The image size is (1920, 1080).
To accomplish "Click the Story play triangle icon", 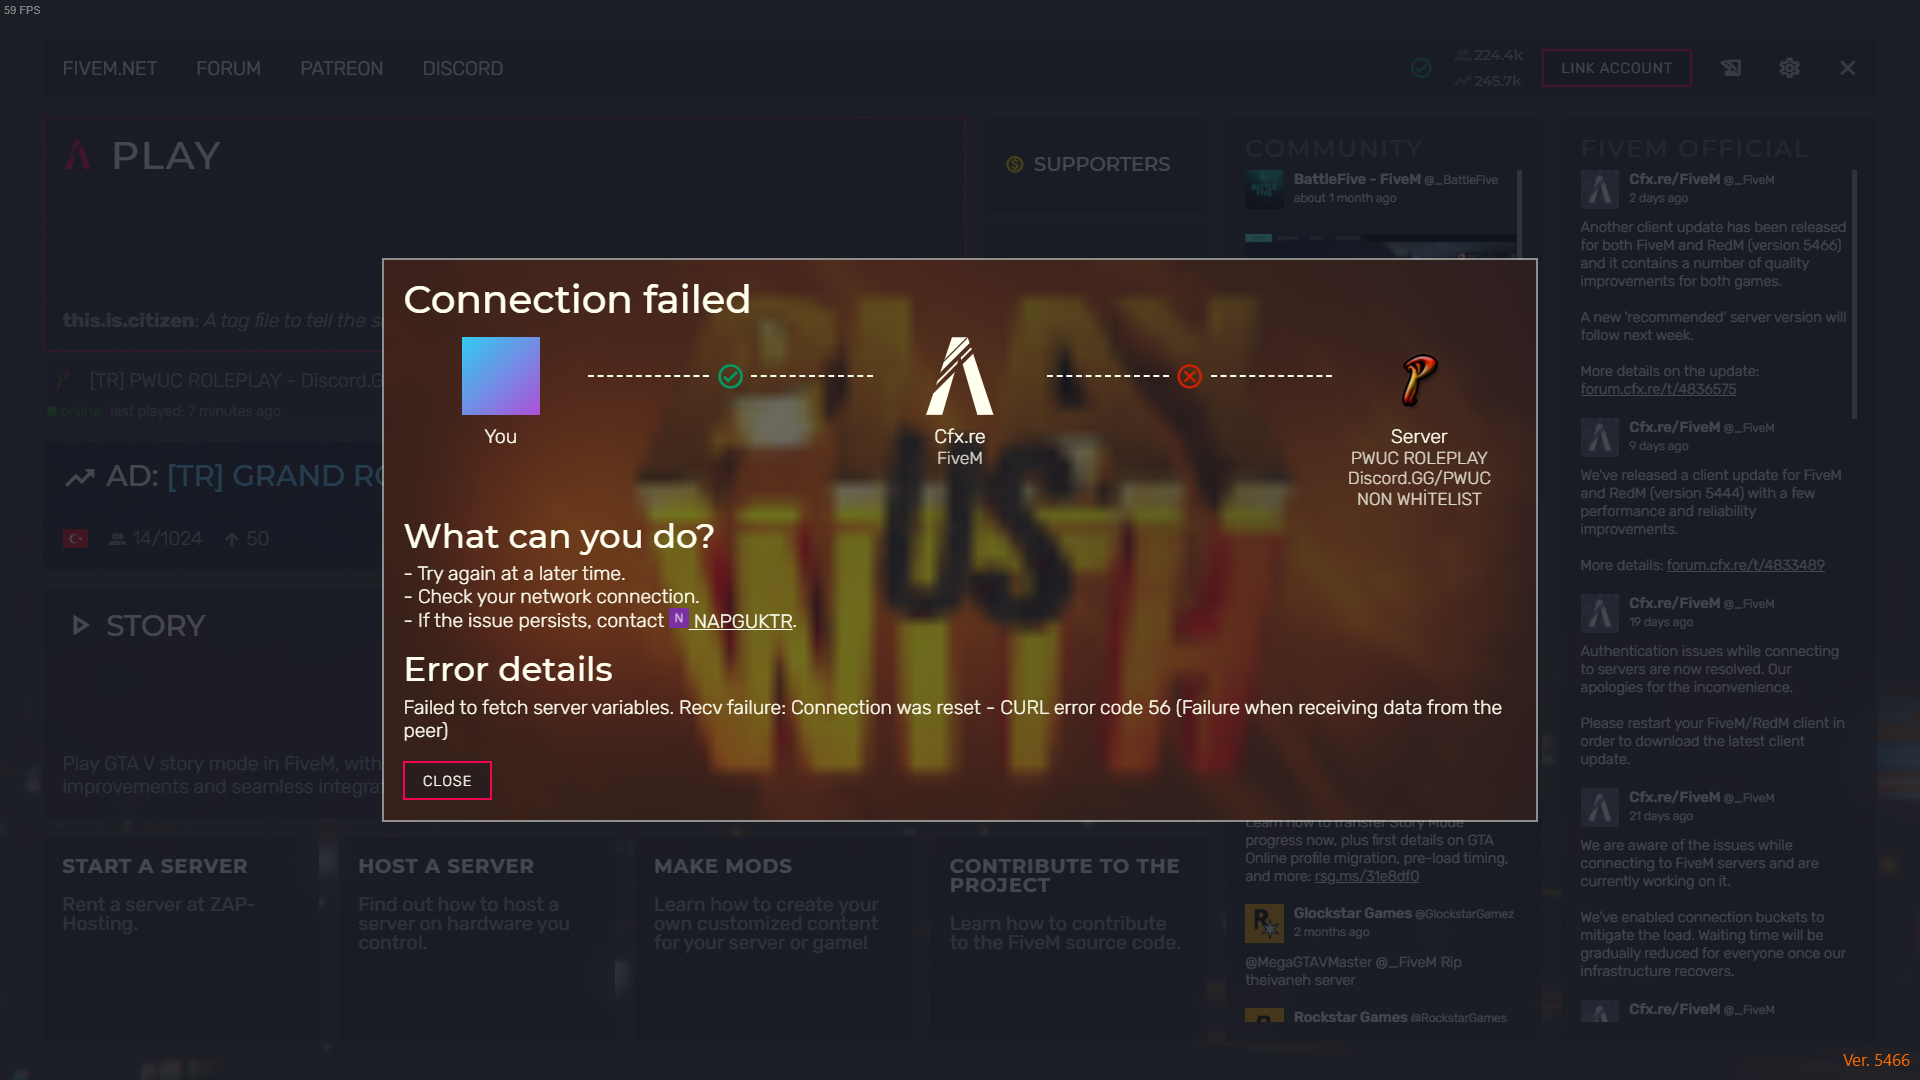I will click(81, 626).
